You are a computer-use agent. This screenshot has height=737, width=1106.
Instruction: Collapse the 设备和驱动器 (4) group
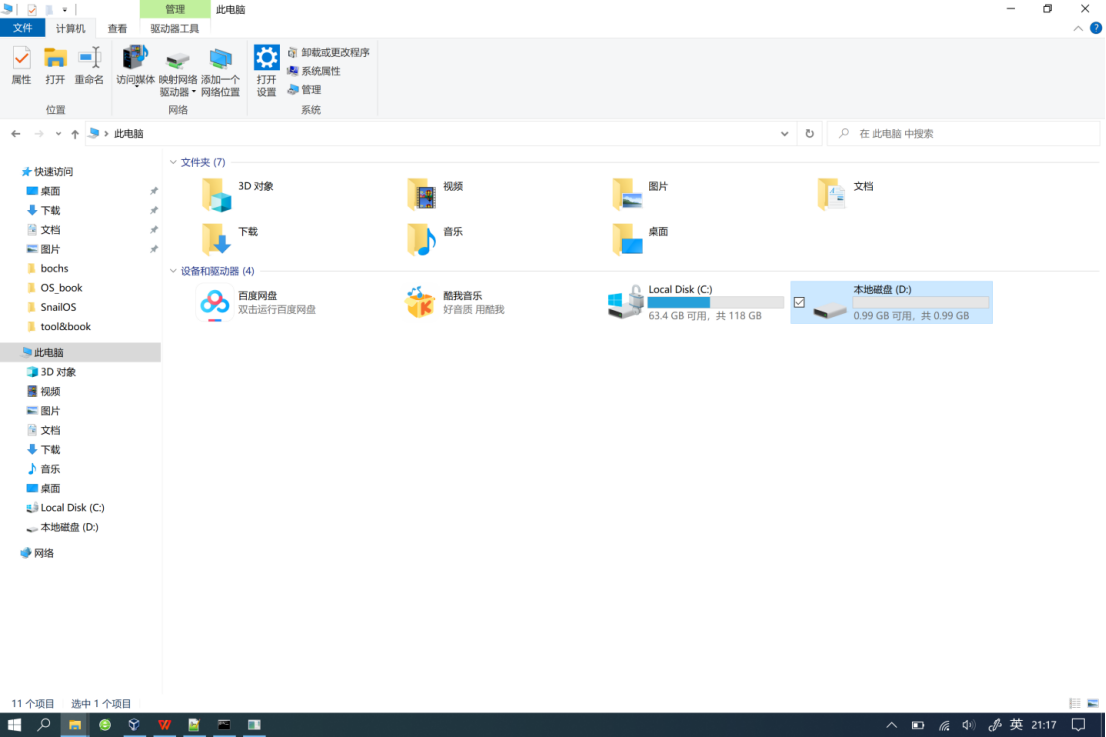click(174, 271)
